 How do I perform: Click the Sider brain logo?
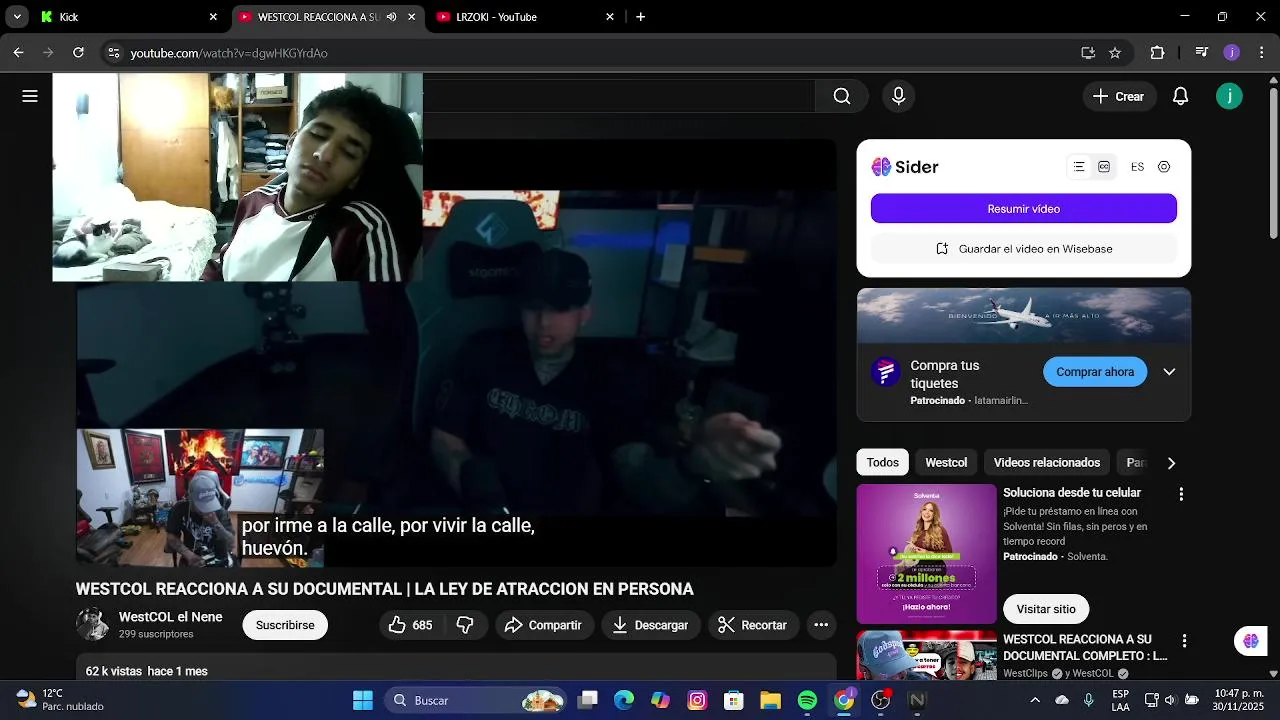coord(881,167)
